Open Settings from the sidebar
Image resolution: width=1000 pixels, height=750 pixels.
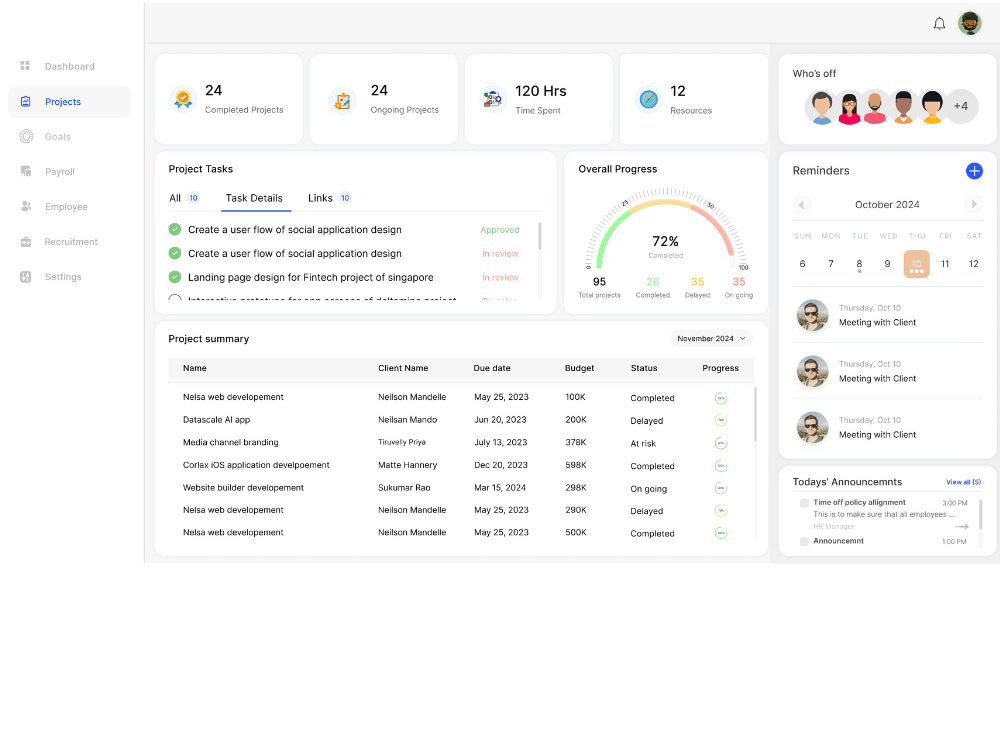coord(63,277)
